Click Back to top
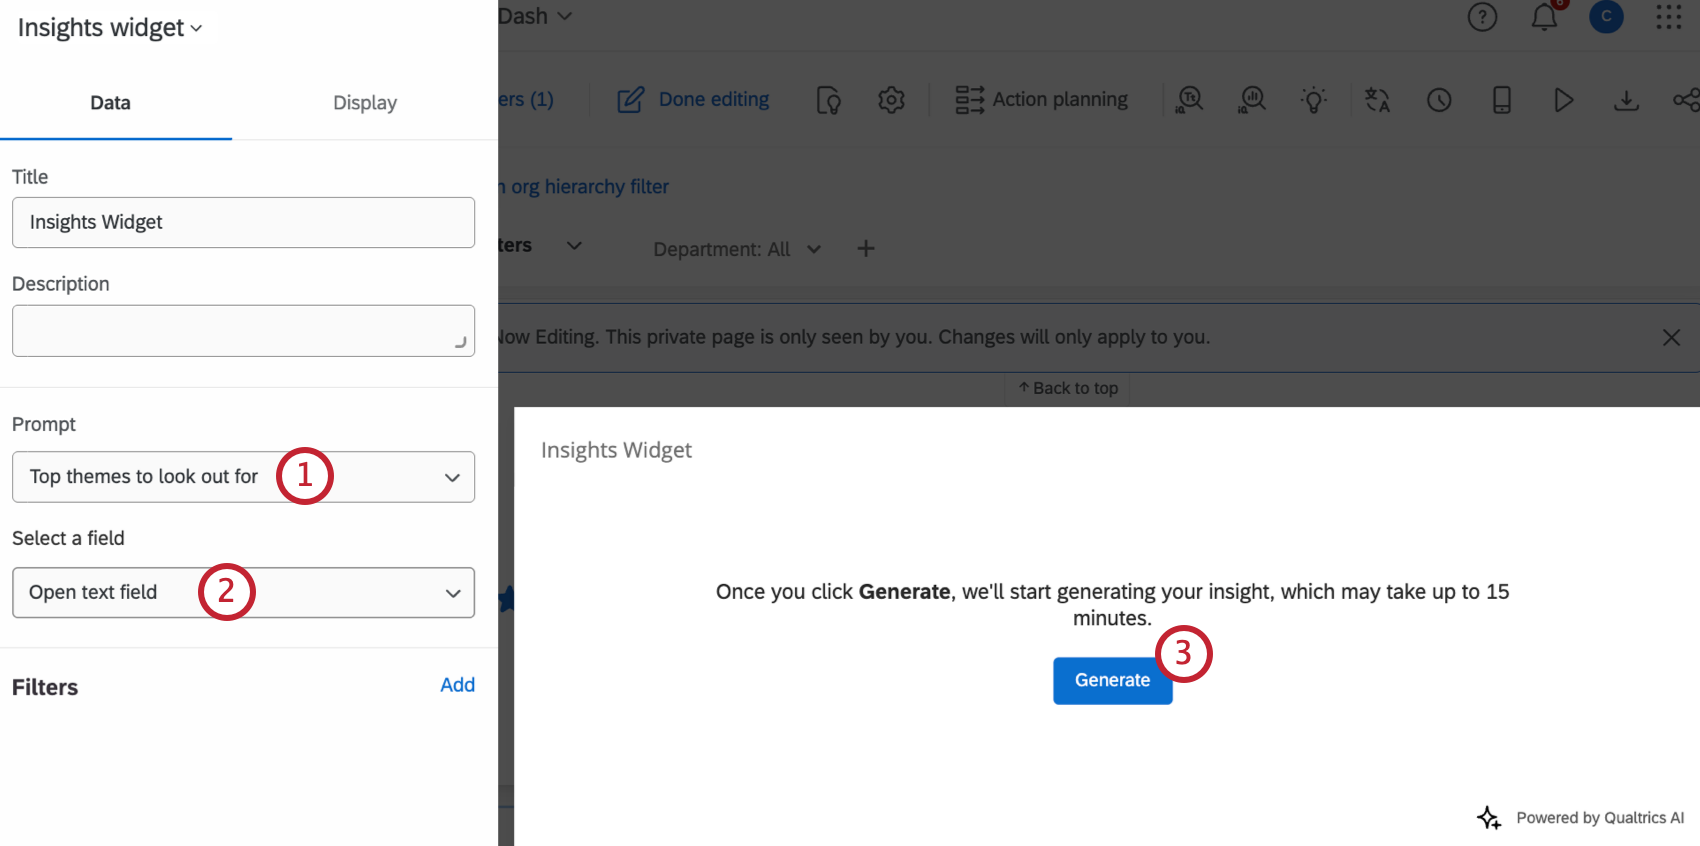The image size is (1700, 846). click(1067, 389)
